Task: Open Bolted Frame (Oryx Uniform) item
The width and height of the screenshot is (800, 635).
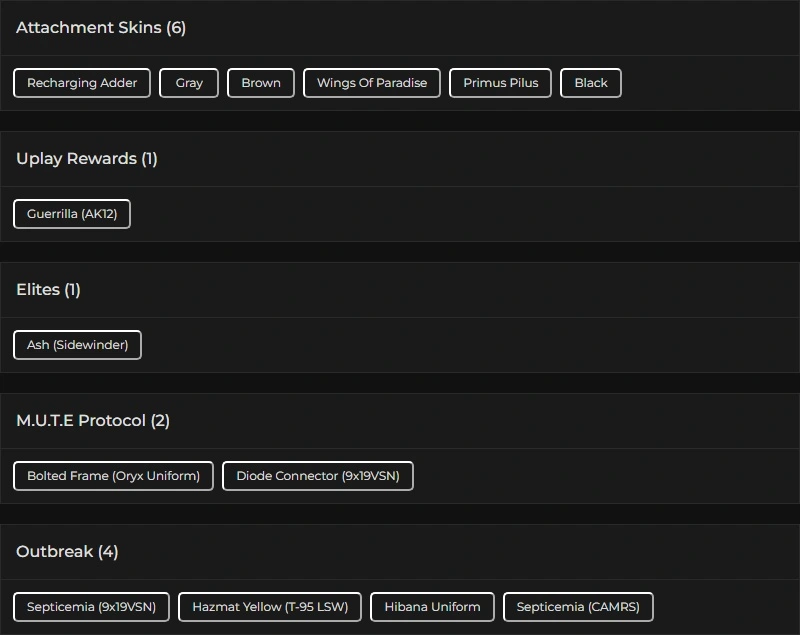Action: click(x=113, y=476)
